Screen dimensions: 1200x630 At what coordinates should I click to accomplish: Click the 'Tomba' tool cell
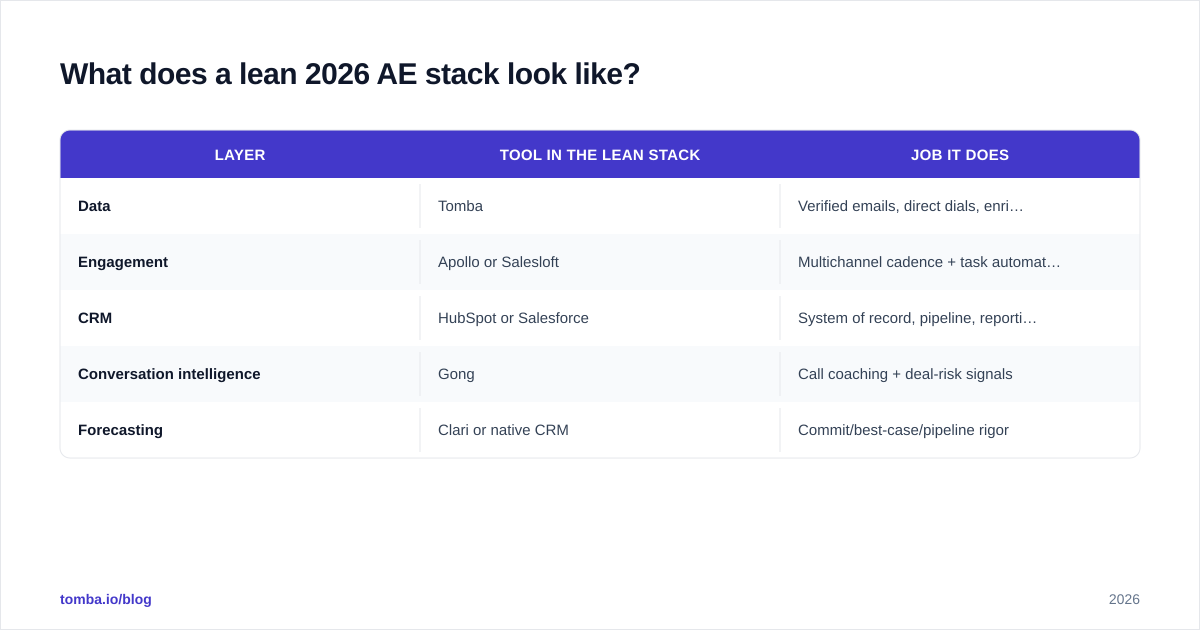(600, 206)
